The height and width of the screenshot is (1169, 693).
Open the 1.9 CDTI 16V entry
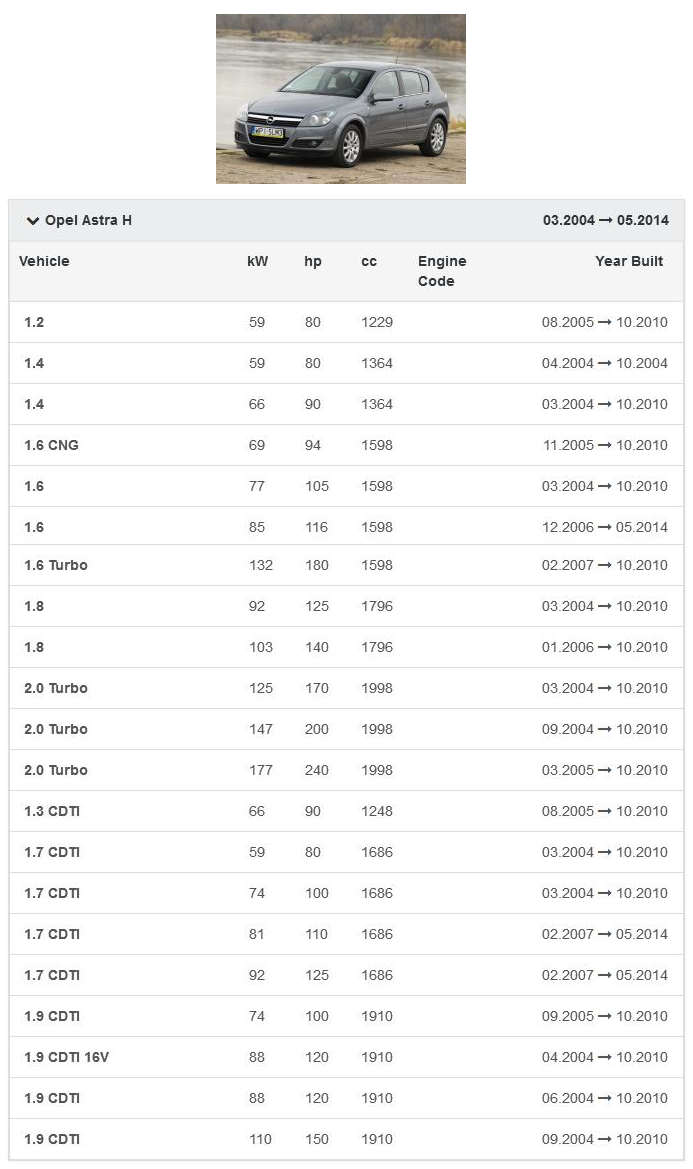pos(66,1057)
